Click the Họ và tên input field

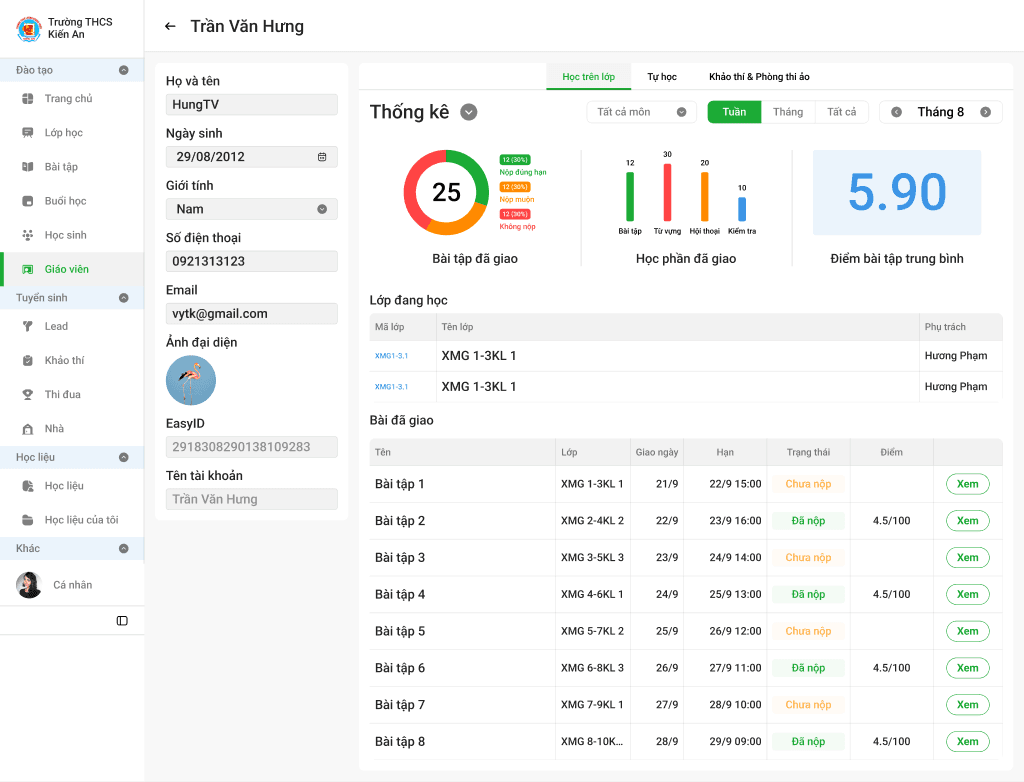pyautogui.click(x=251, y=105)
